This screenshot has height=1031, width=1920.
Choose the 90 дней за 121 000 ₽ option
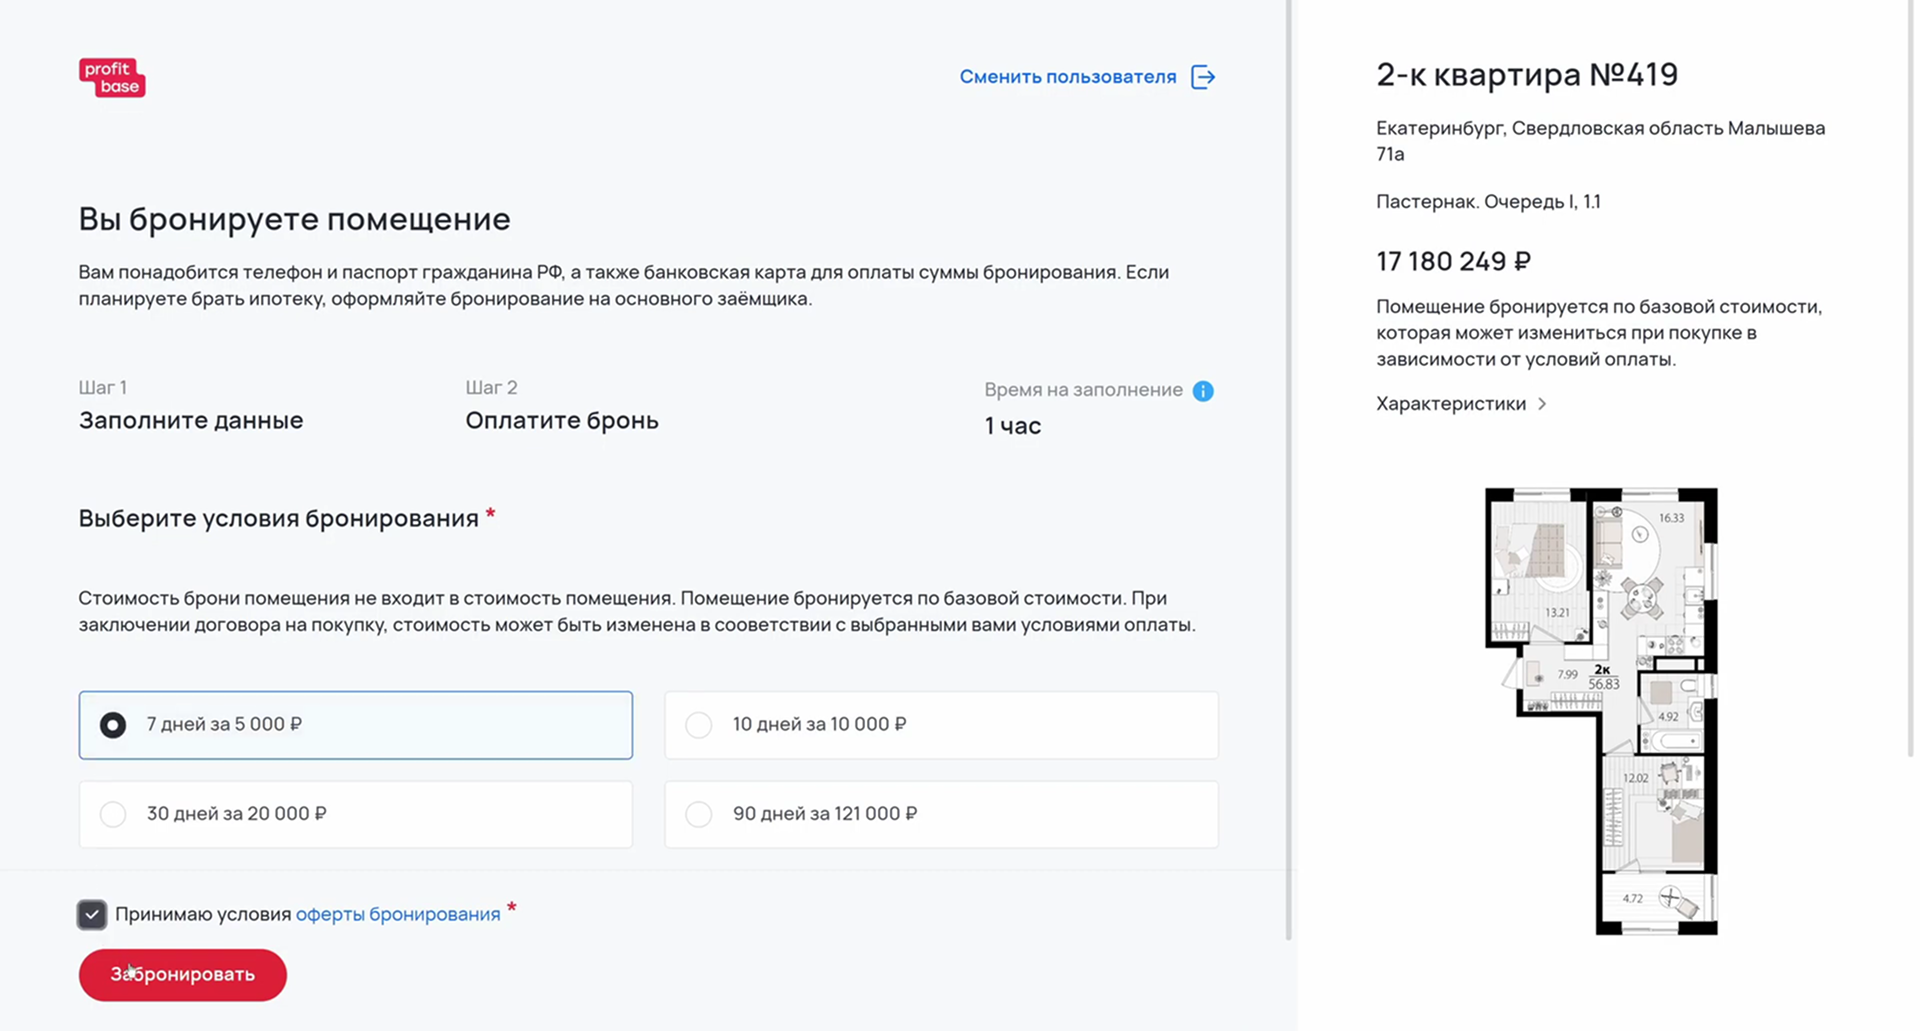(940, 814)
